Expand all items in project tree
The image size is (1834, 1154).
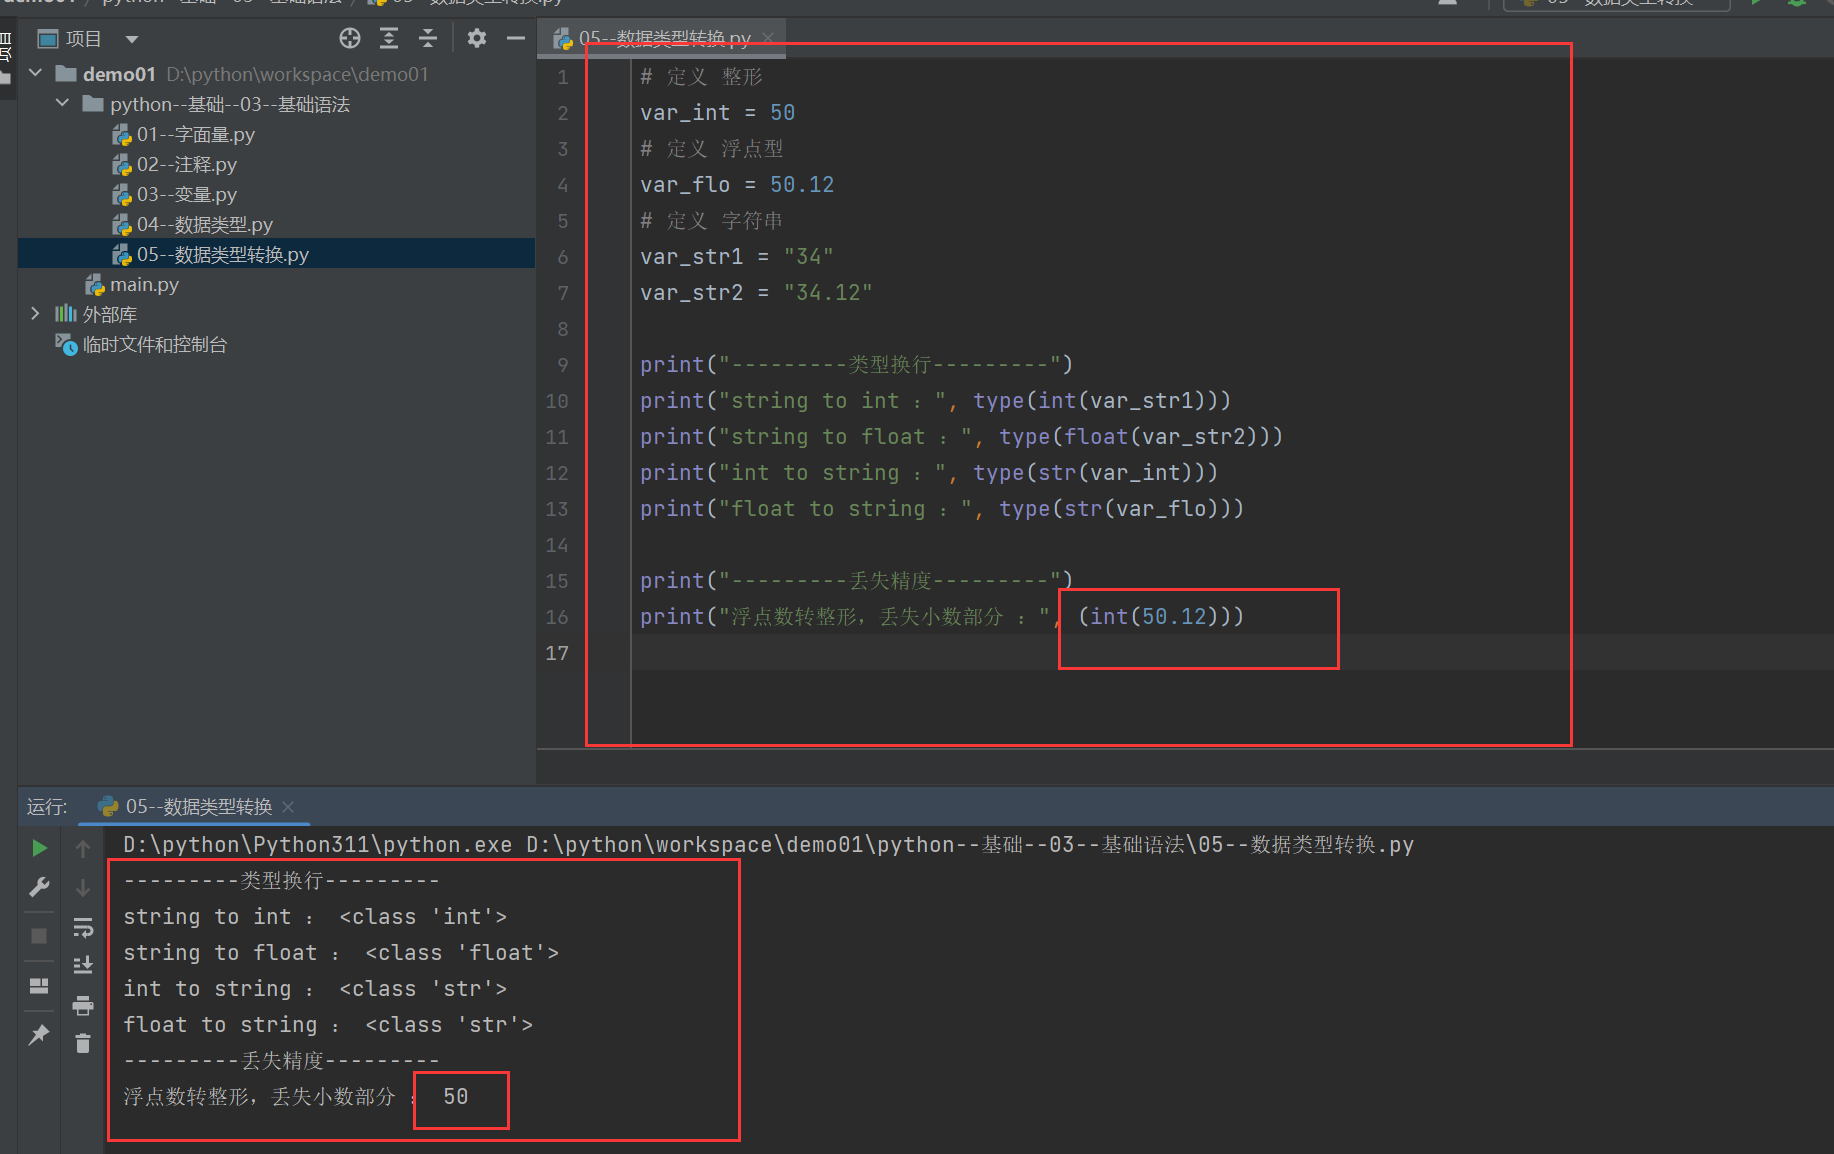tap(389, 39)
